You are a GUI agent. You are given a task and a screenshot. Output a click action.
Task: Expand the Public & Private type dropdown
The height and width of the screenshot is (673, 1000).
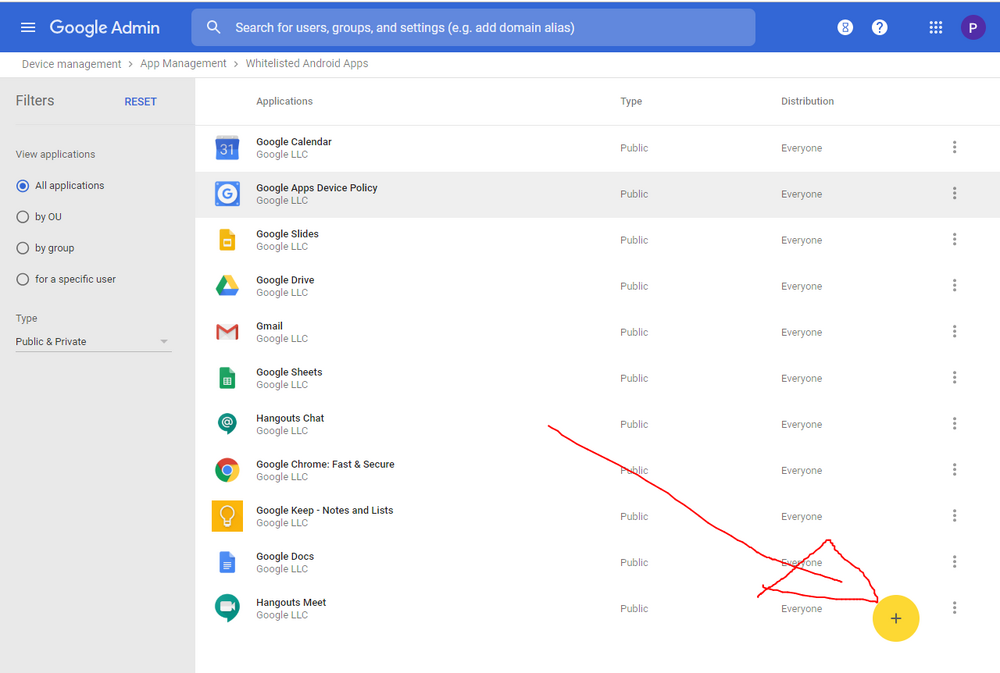click(93, 342)
